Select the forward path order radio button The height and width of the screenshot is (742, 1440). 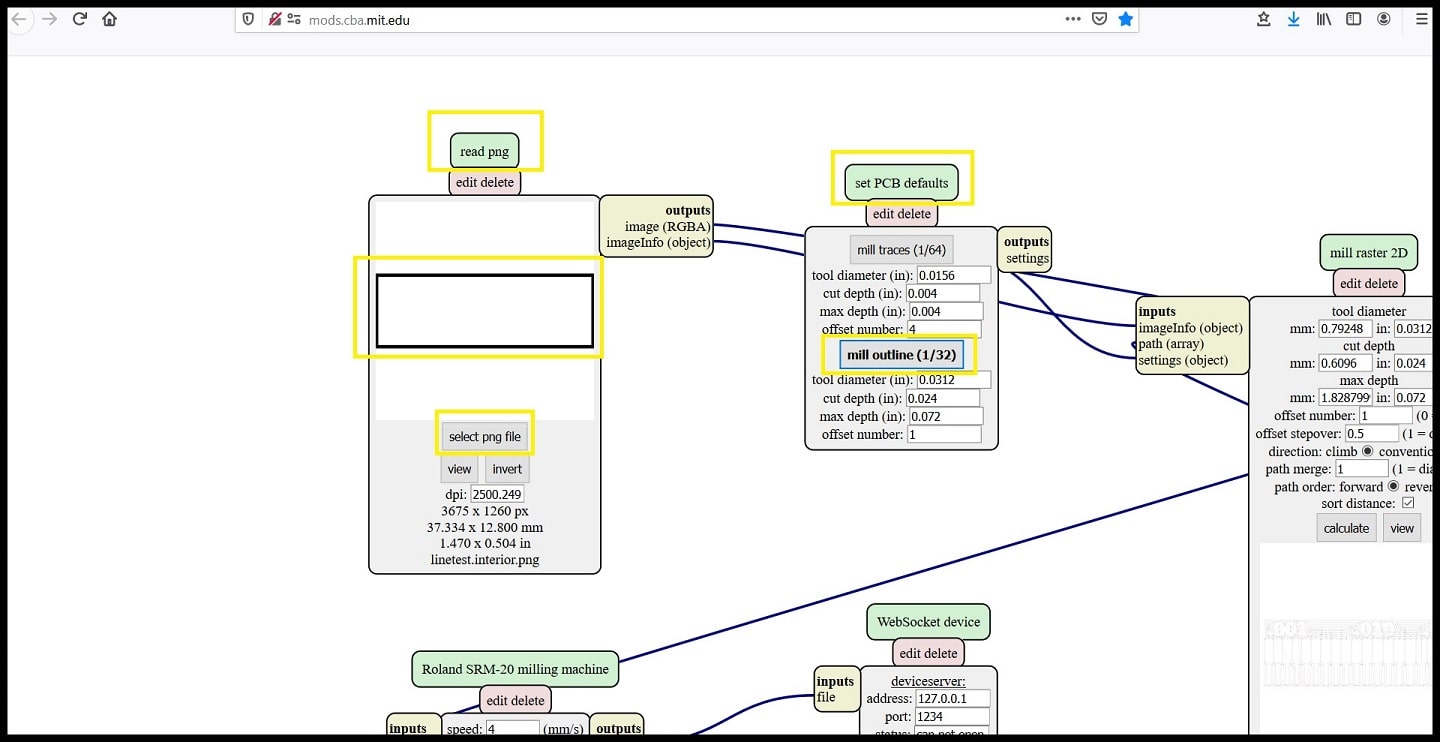click(x=1393, y=486)
